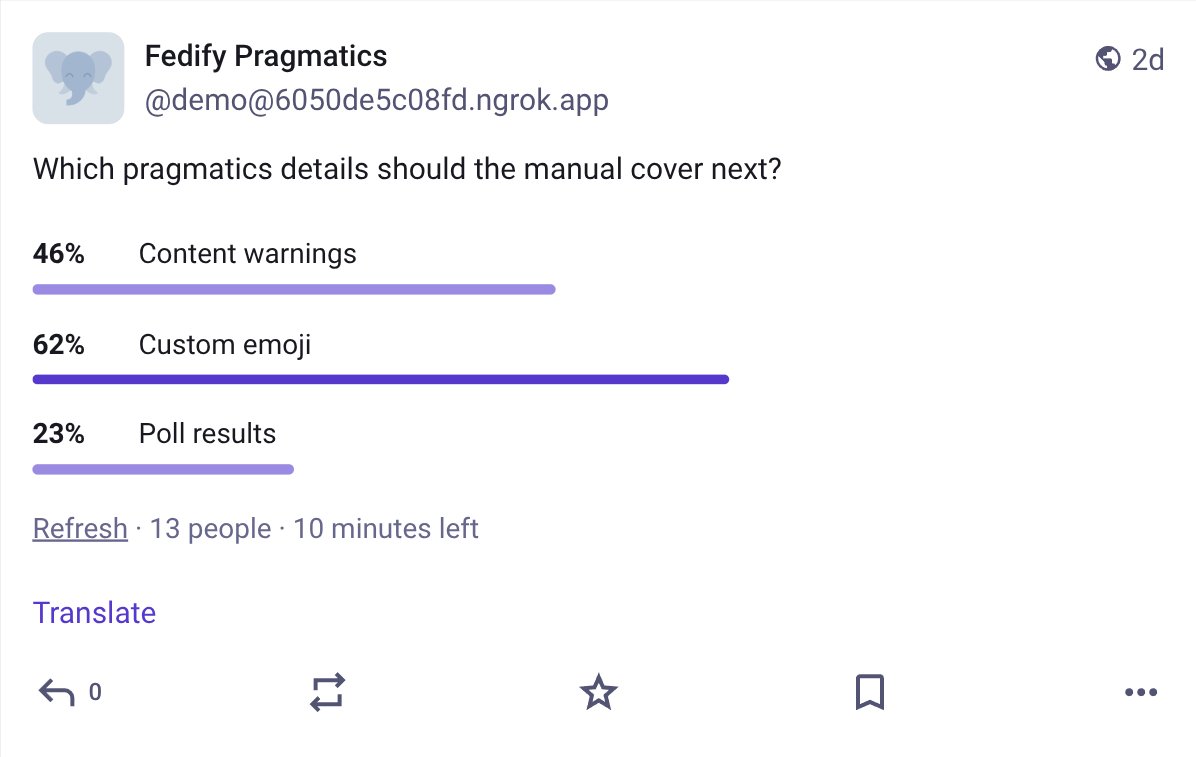Click the 13 people voter count
This screenshot has width=1196, height=757.
[x=211, y=528]
